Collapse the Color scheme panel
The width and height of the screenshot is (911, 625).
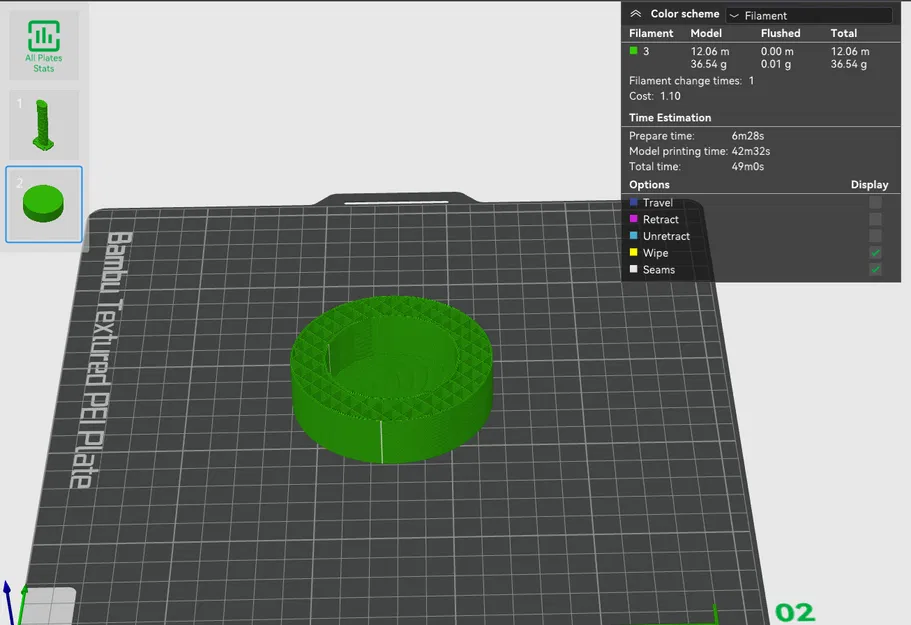click(x=636, y=14)
